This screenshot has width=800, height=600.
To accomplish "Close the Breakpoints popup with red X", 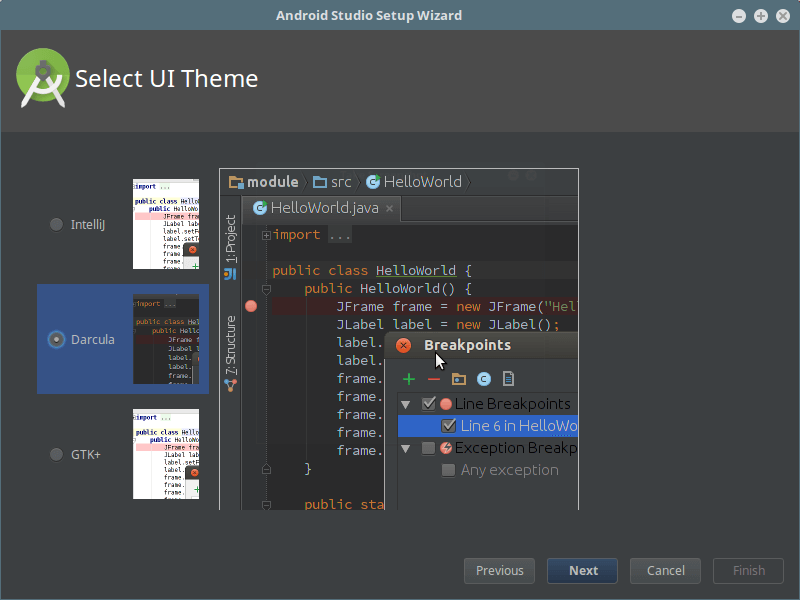I will [403, 346].
